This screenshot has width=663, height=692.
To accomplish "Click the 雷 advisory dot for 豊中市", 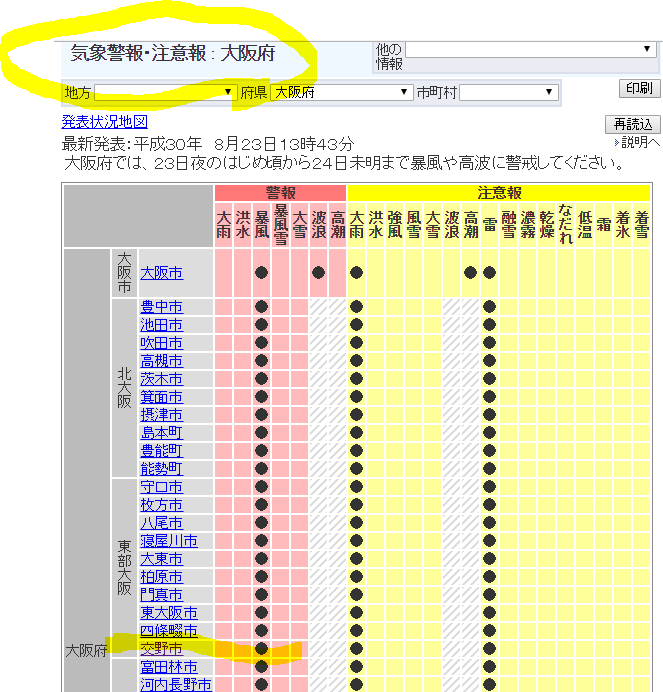I will 490,307.
